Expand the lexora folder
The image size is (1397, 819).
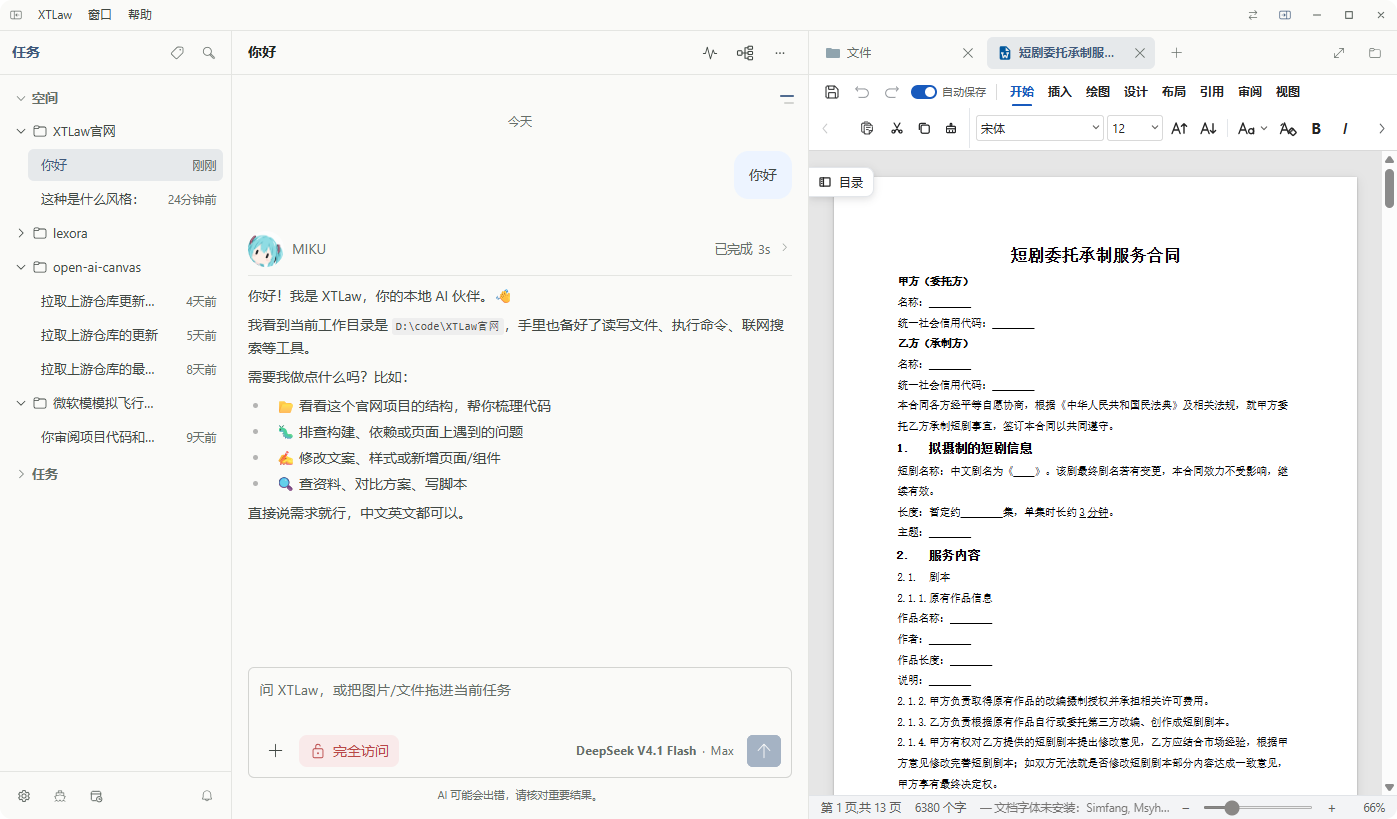[21, 233]
